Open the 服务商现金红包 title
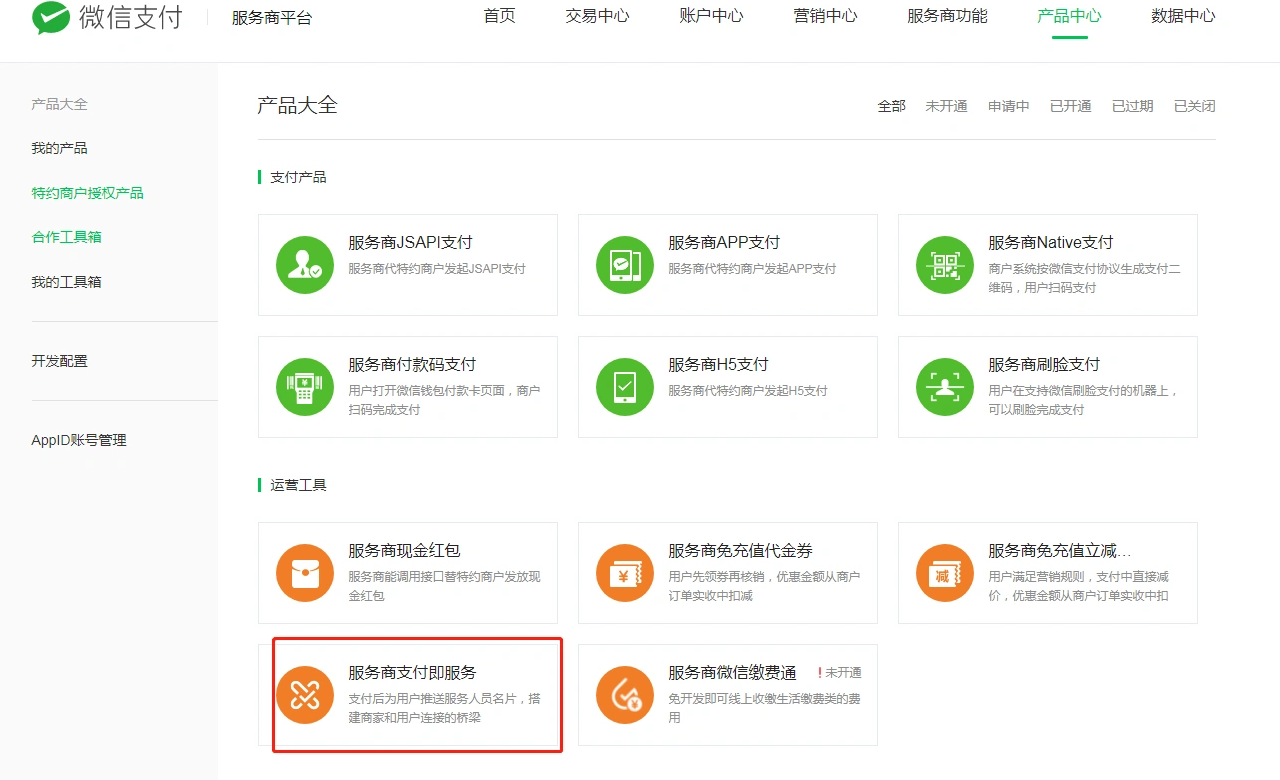Screen dimensions: 1280x780 (404, 550)
